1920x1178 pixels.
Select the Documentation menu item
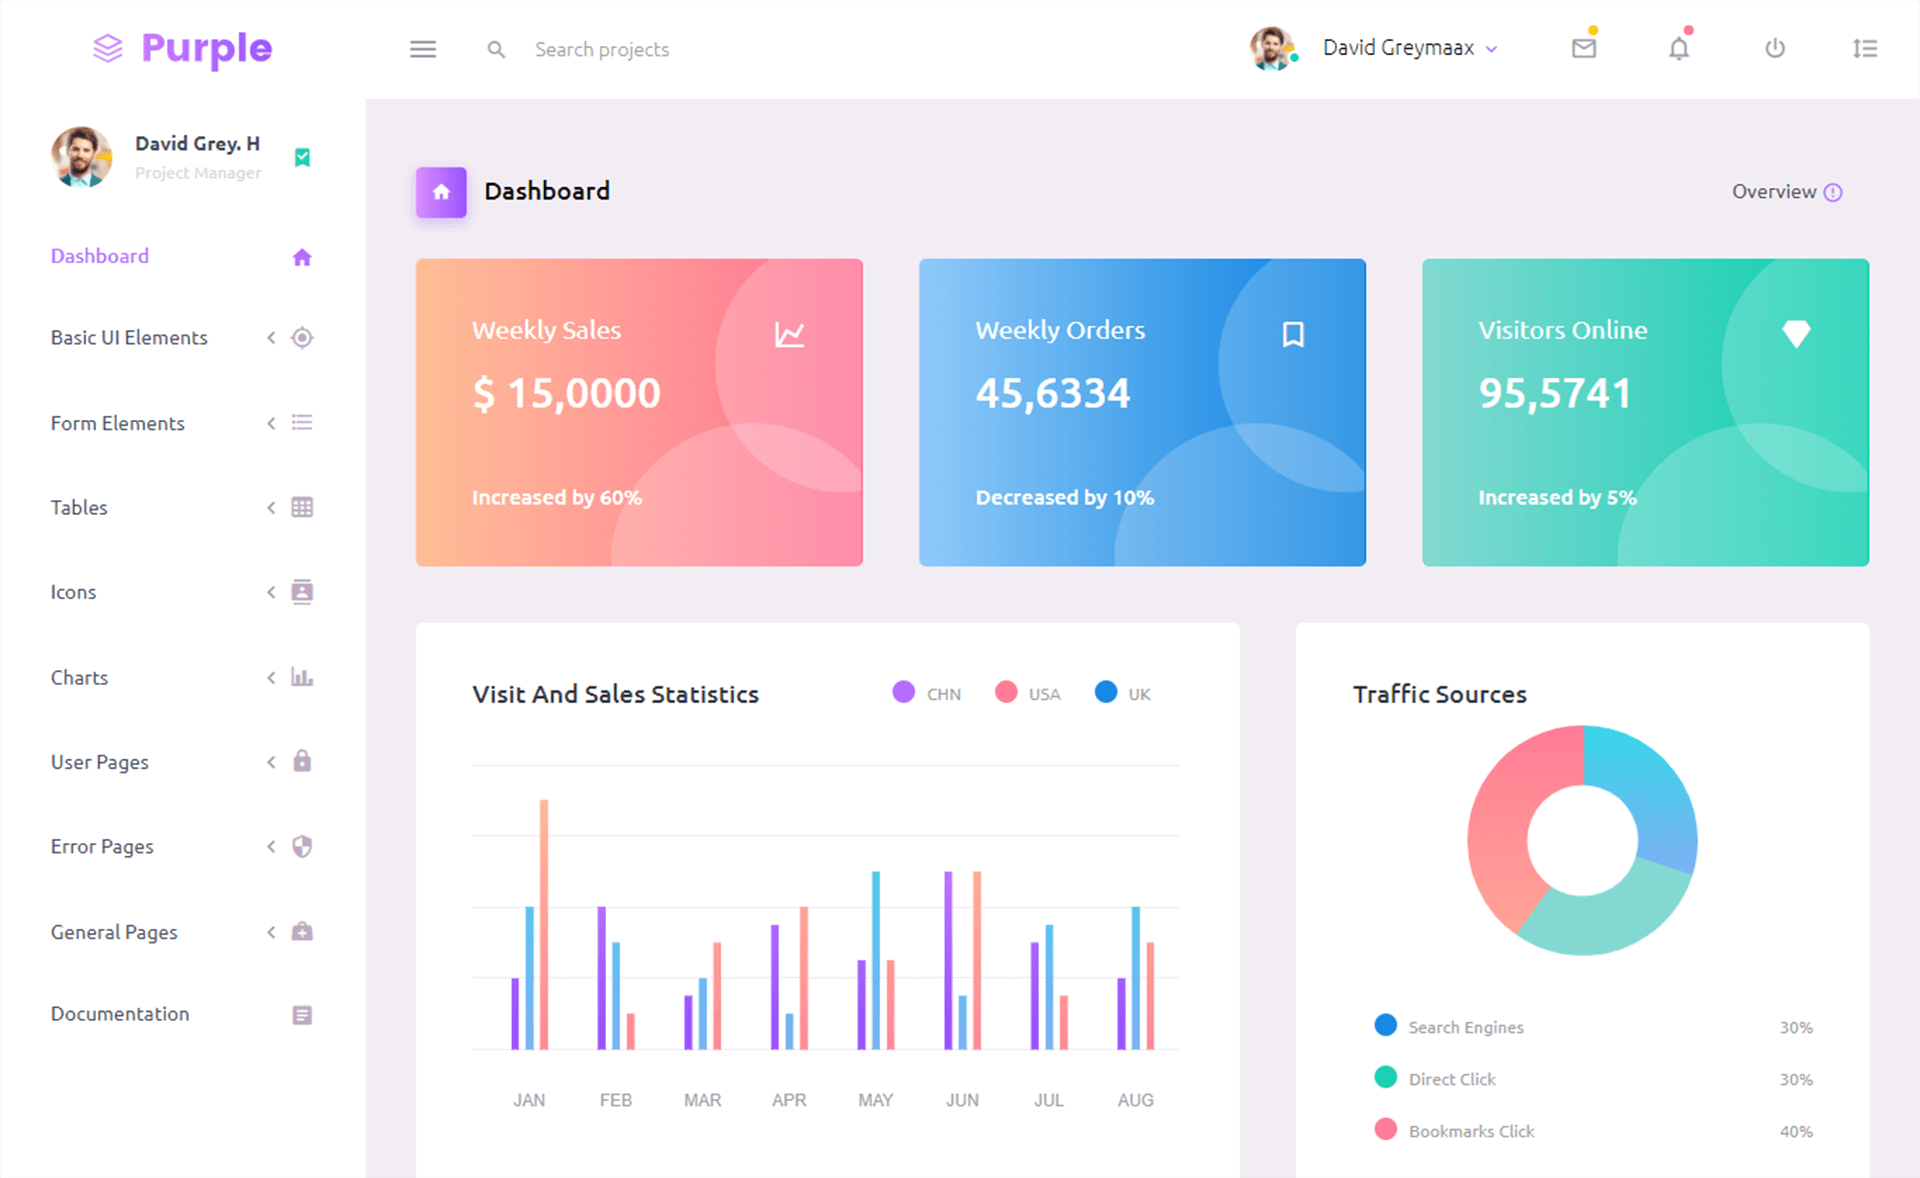[x=121, y=1013]
